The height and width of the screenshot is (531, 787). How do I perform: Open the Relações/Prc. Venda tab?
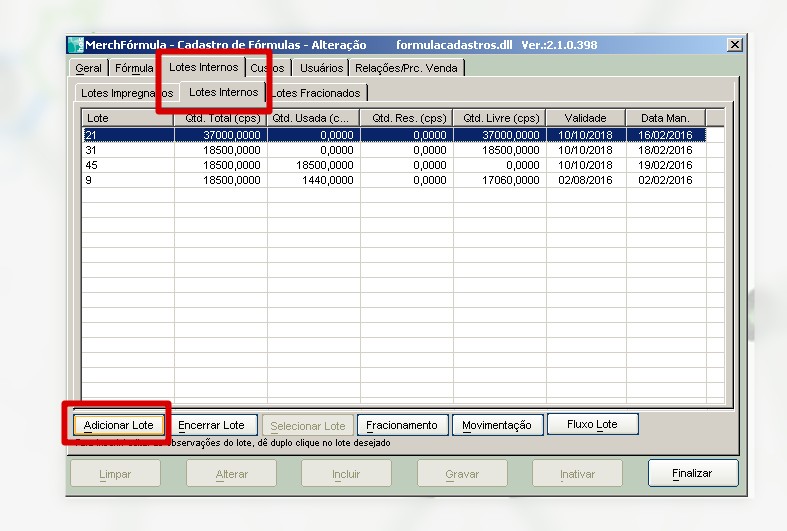(408, 68)
